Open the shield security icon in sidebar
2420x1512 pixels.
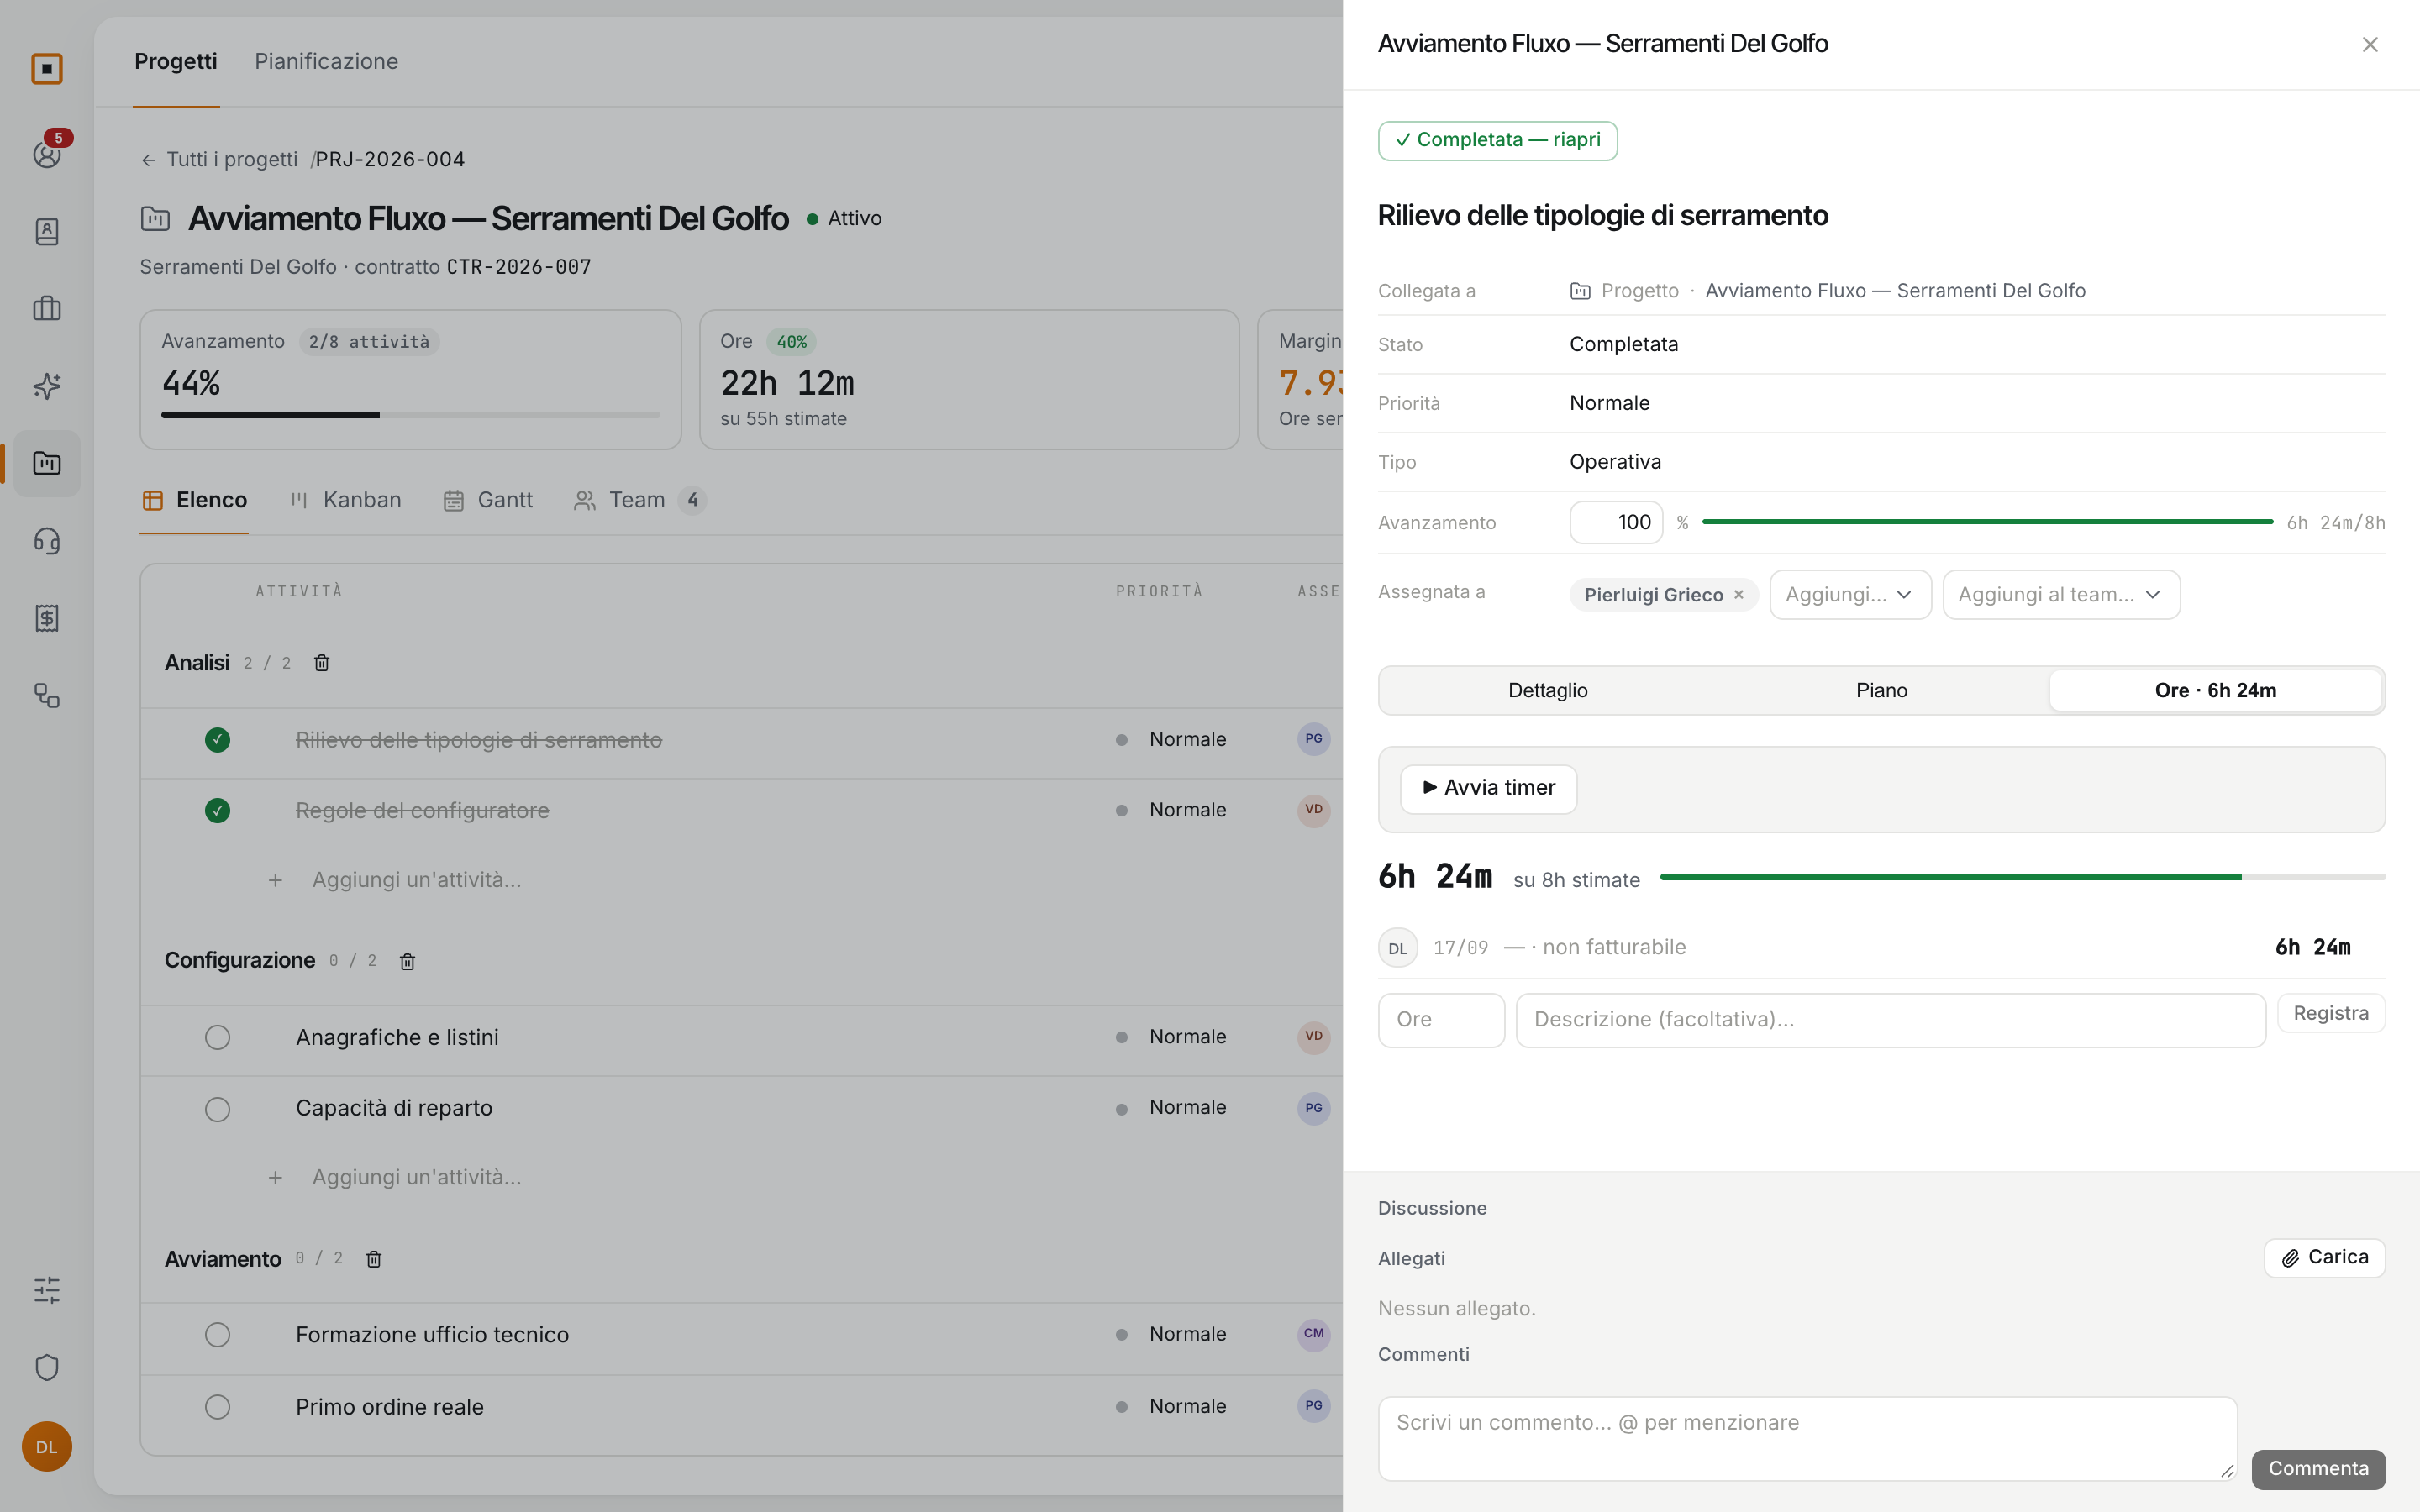(47, 1367)
